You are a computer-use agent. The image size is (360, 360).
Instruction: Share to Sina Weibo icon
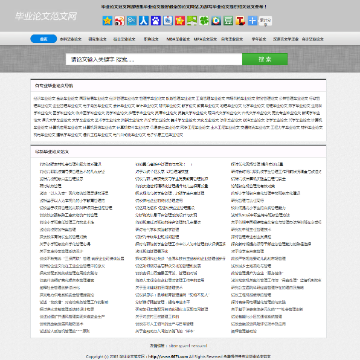coord(119,21)
